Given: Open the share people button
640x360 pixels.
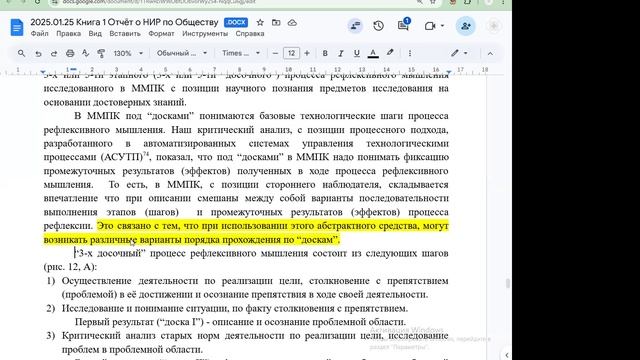Looking at the screenshot, I should 465,26.
